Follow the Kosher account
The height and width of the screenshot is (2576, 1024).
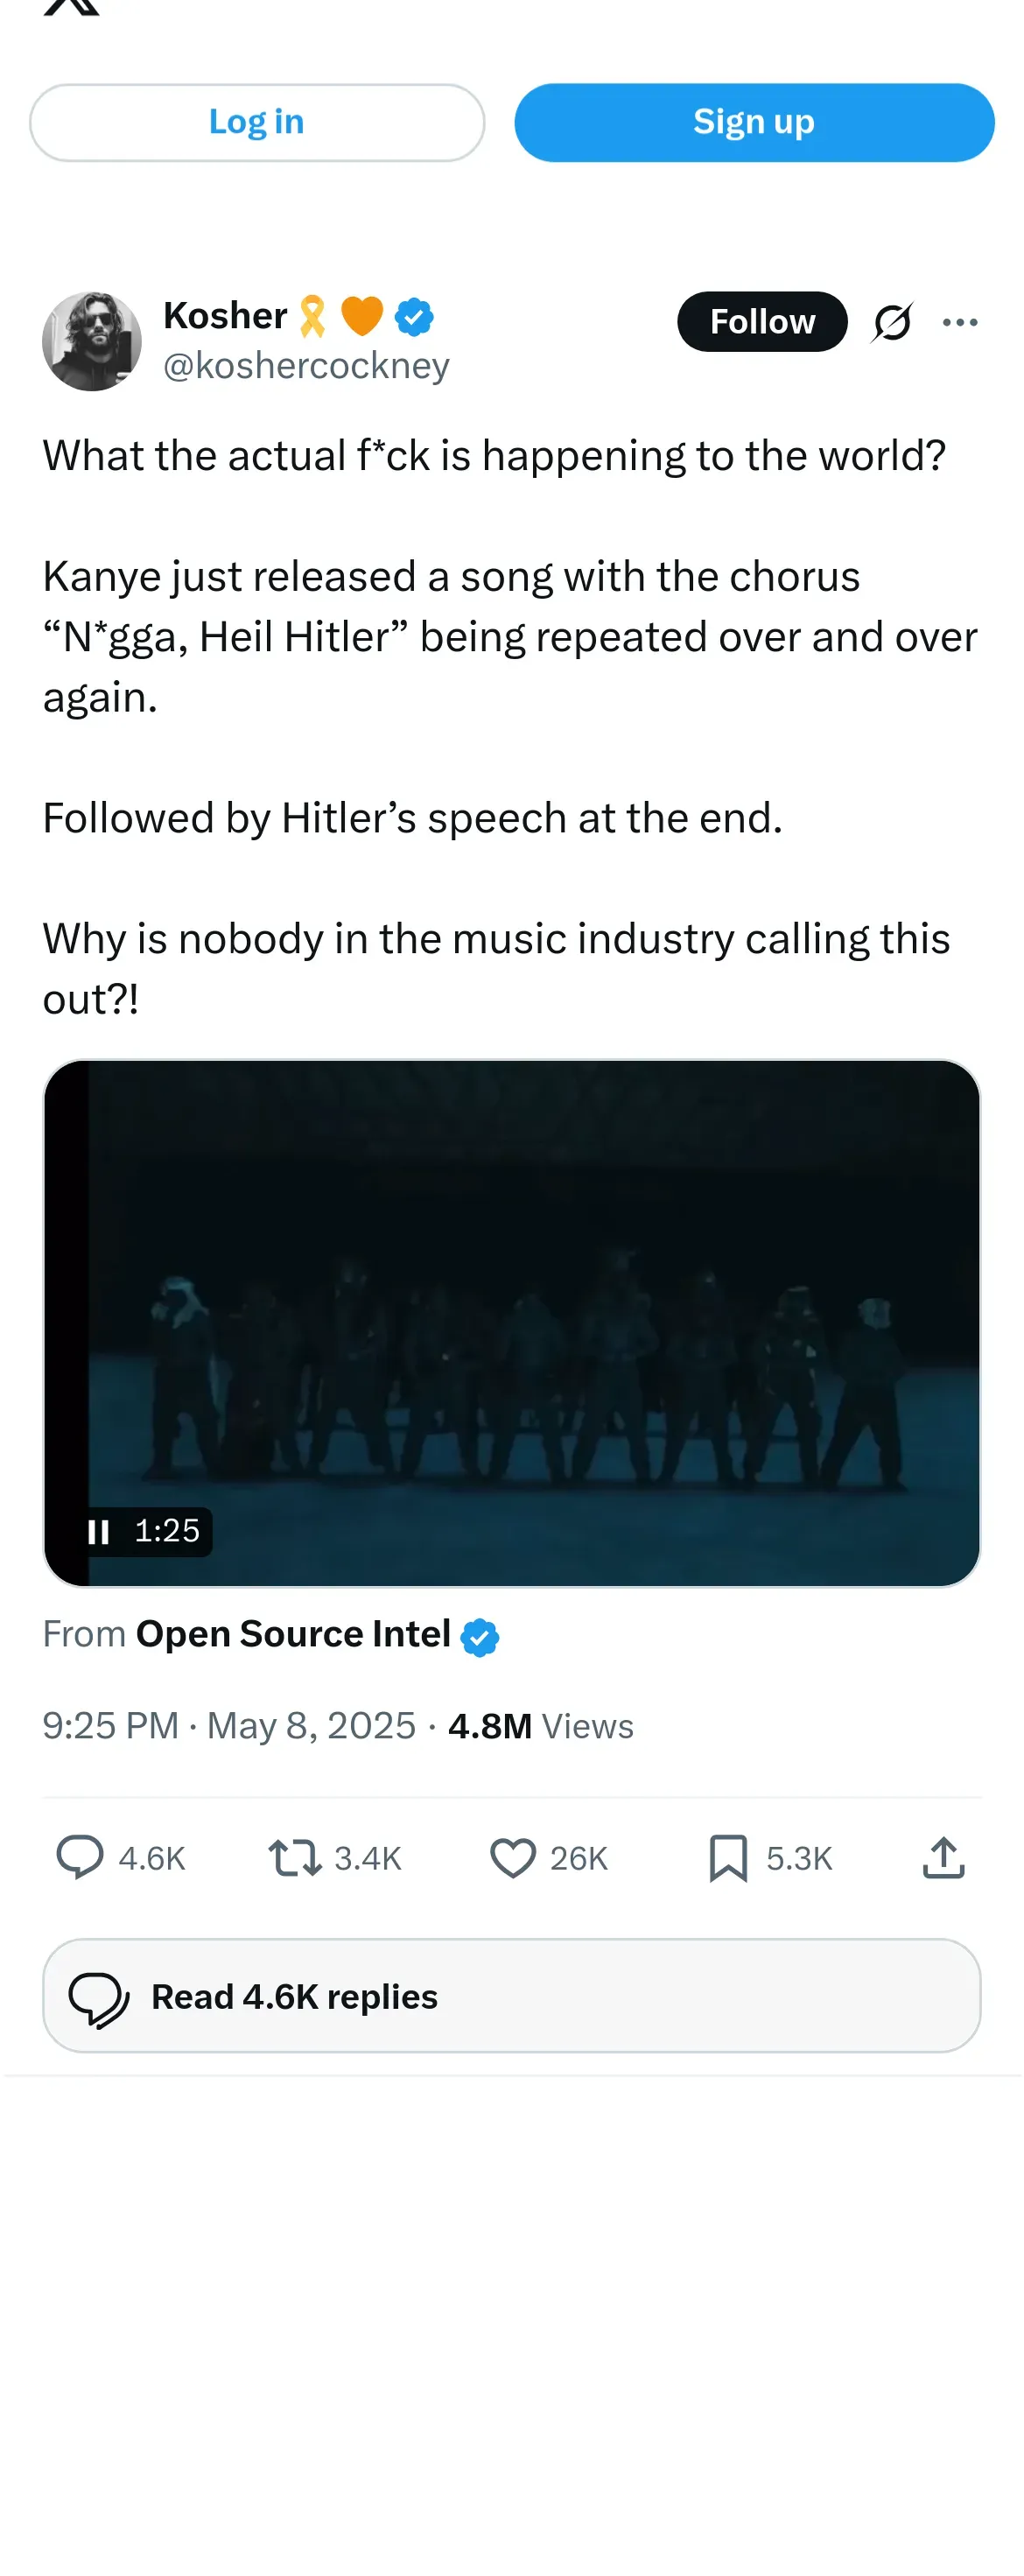coord(761,322)
